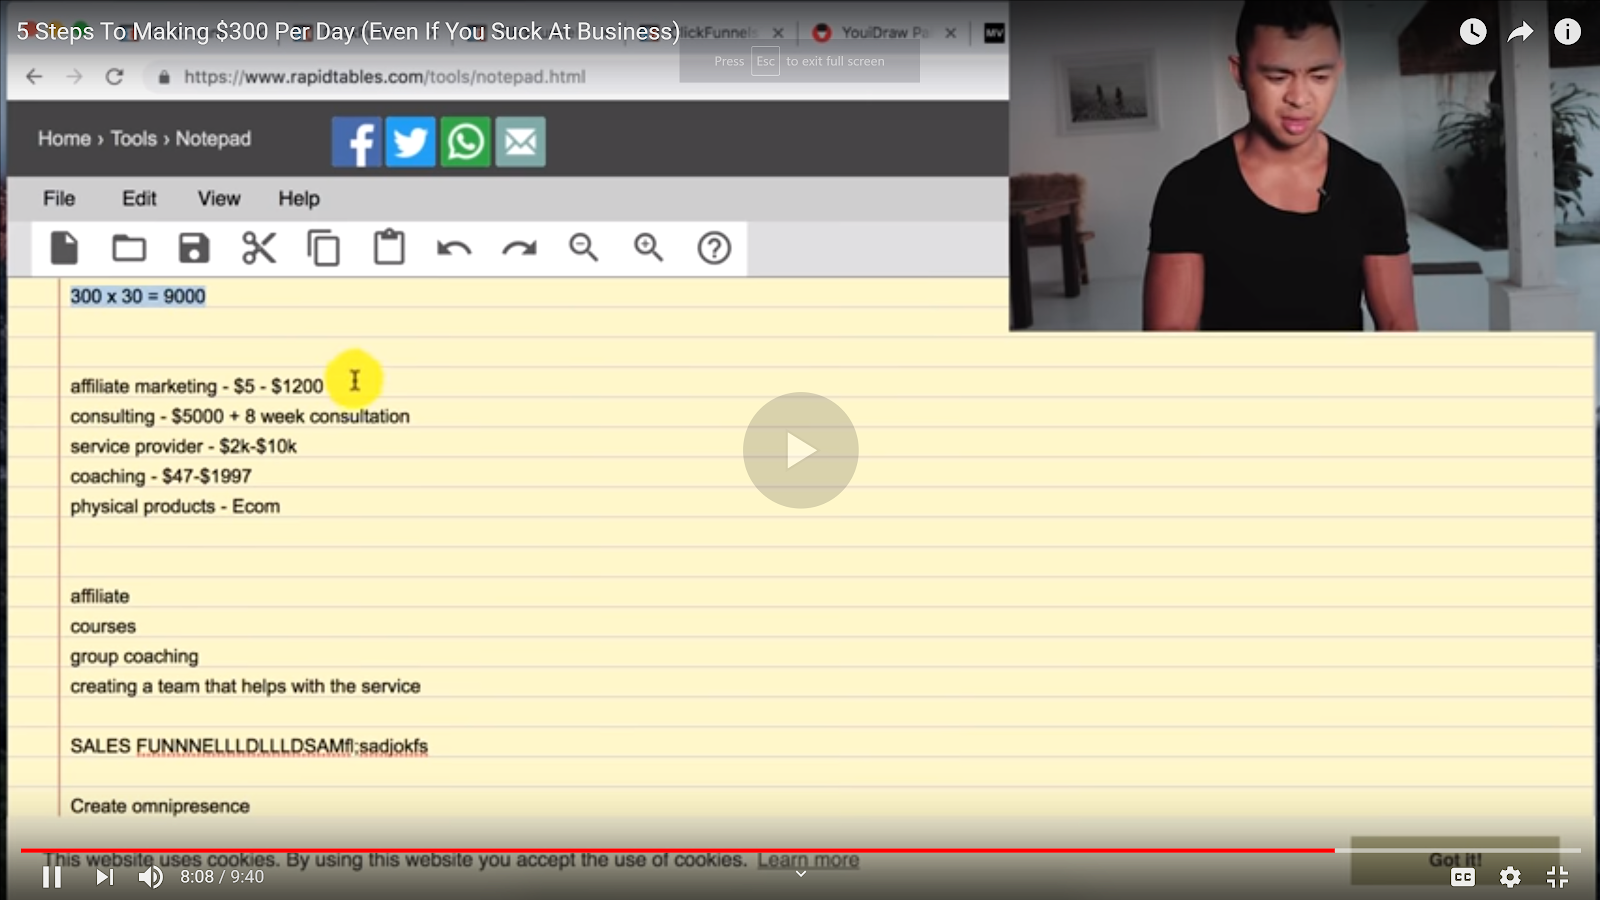Cut selection with the scissors icon
The image size is (1600, 900).
pyautogui.click(x=259, y=248)
